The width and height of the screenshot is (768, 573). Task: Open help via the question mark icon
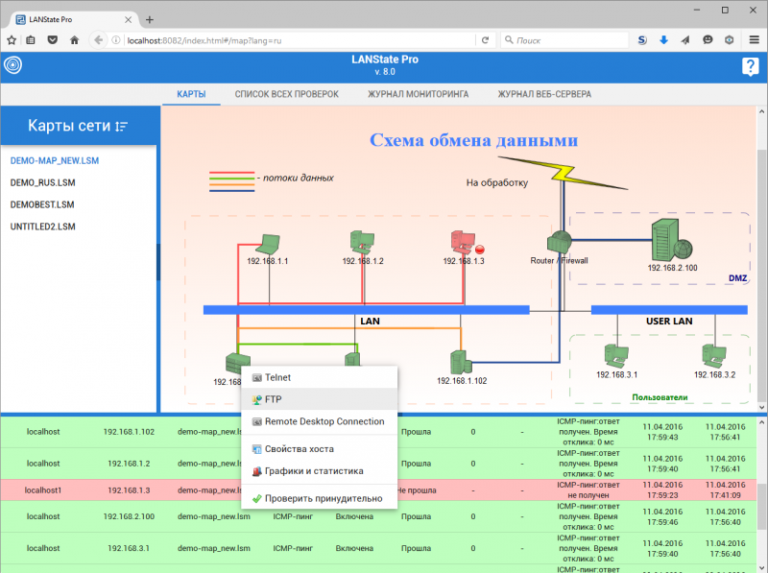click(x=750, y=66)
